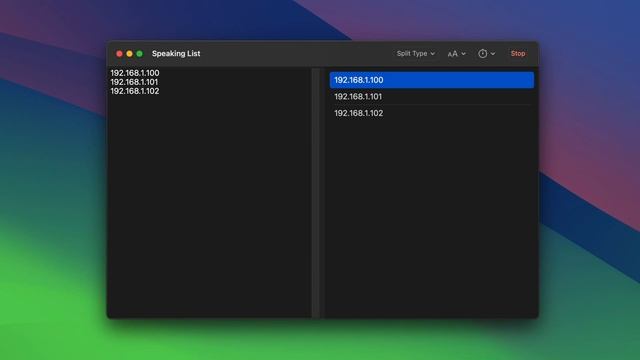The height and width of the screenshot is (360, 640).
Task: Close the Speaking List window
Action: point(119,53)
